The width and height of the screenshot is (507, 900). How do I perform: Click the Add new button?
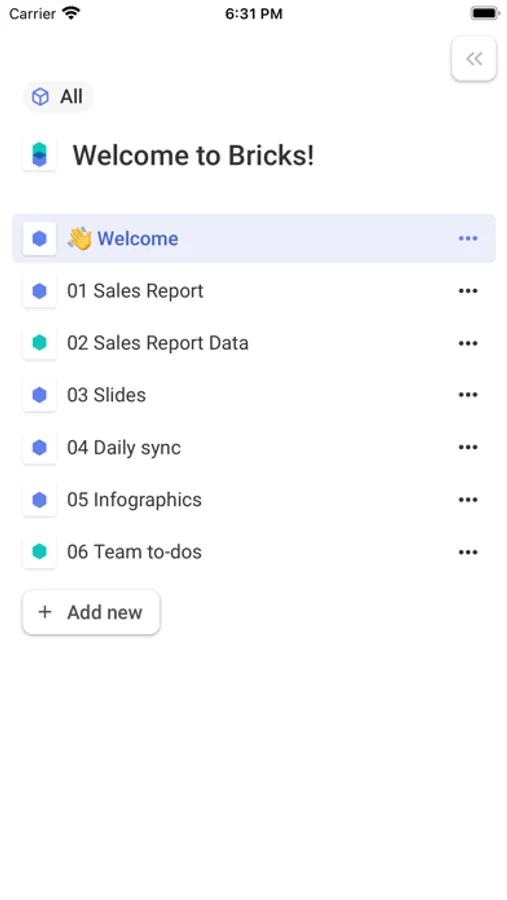coord(91,612)
